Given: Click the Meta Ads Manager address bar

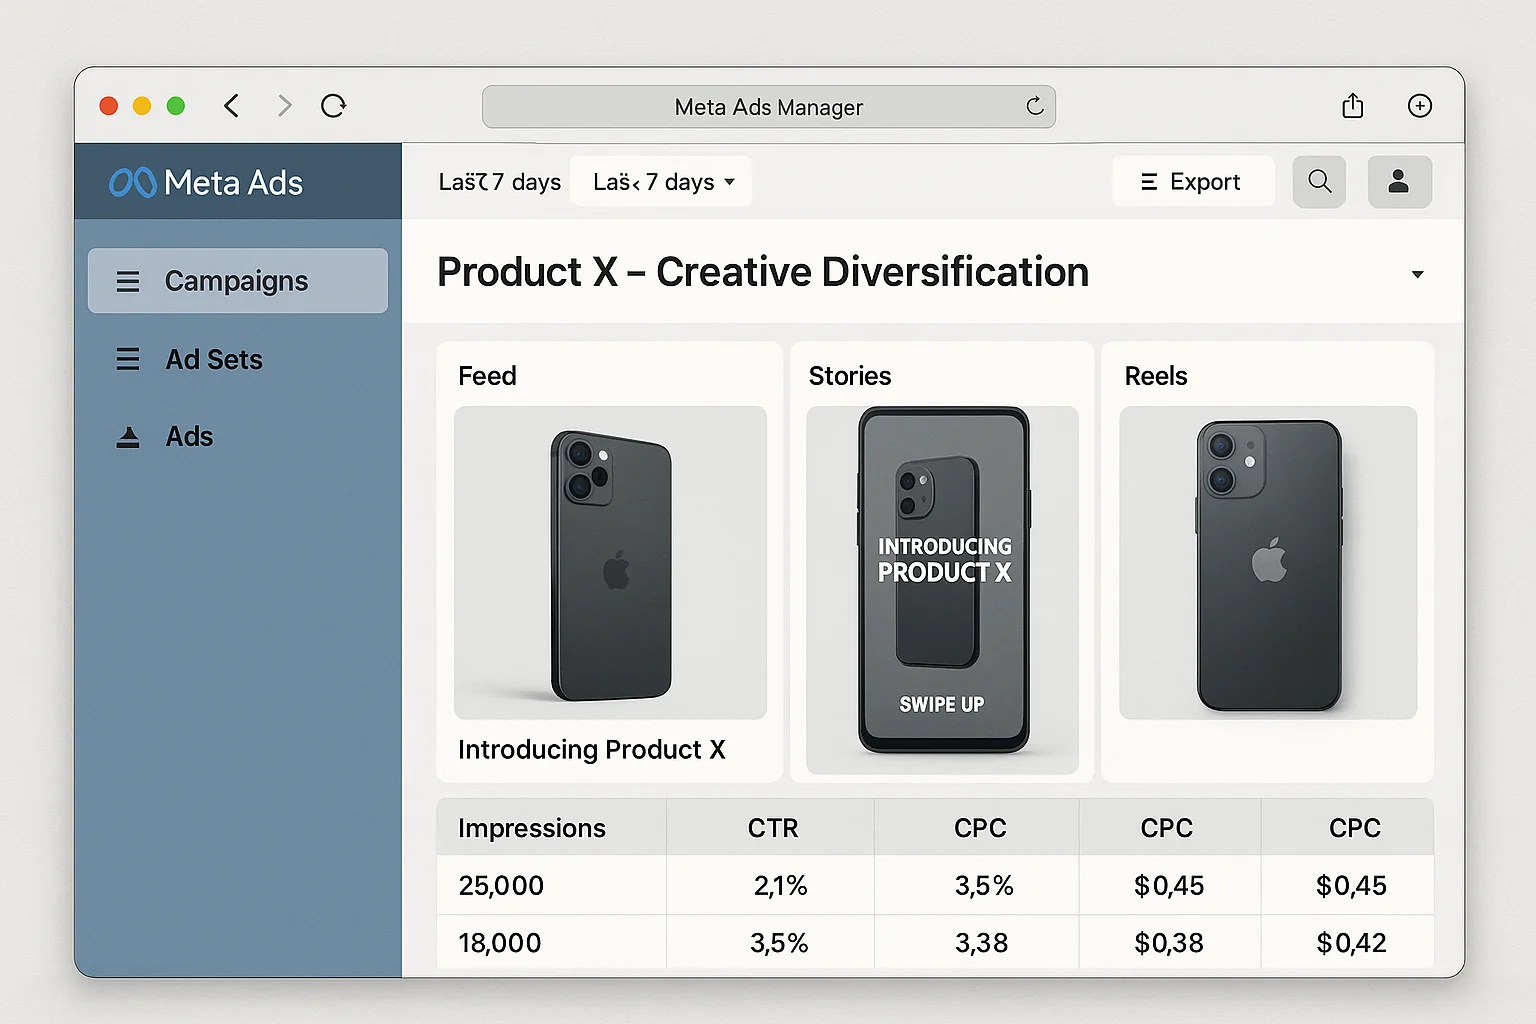Looking at the screenshot, I should click(x=768, y=106).
